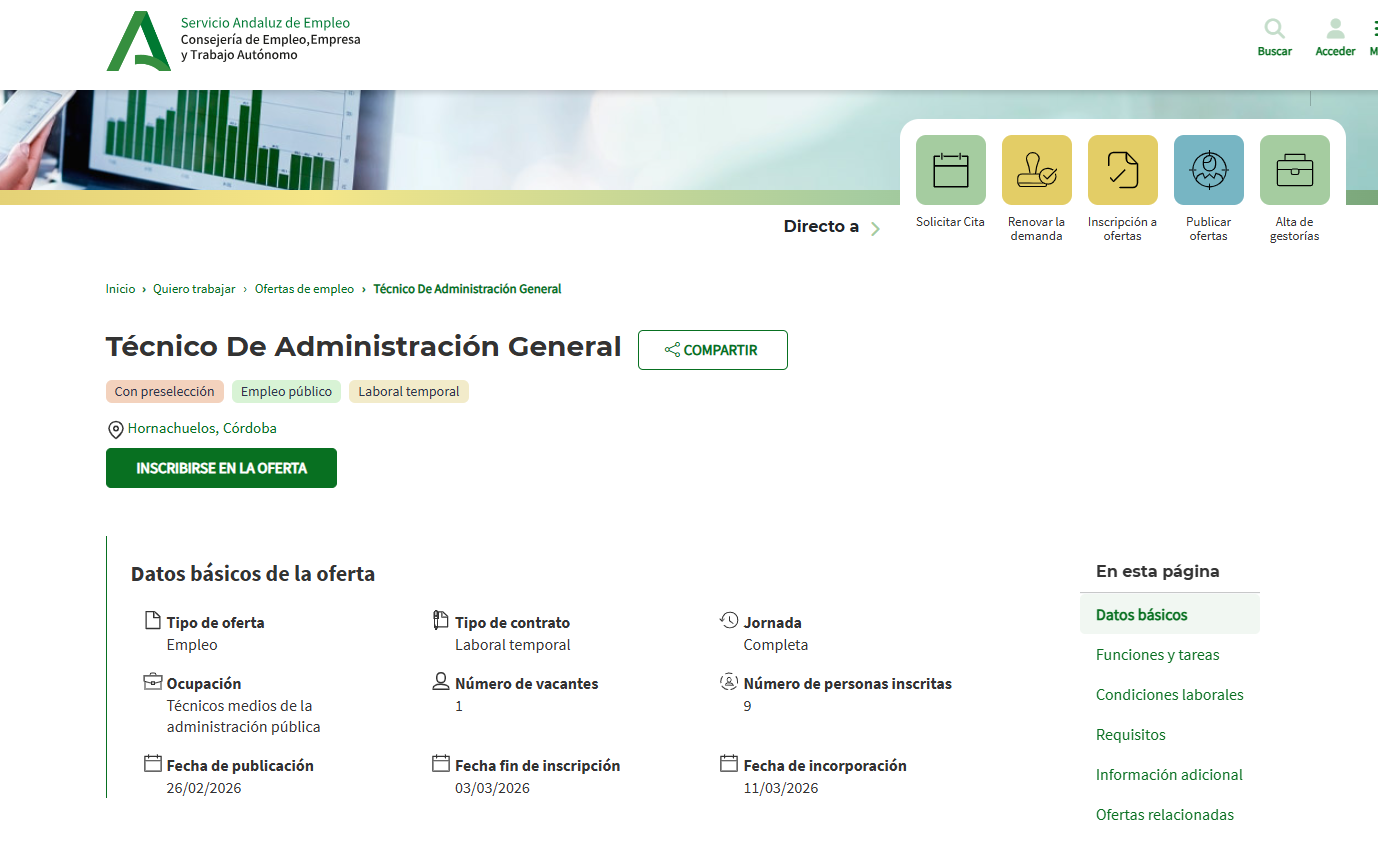Select Datos básicos in page navigation
This screenshot has width=1378, height=844.
[x=1141, y=615]
